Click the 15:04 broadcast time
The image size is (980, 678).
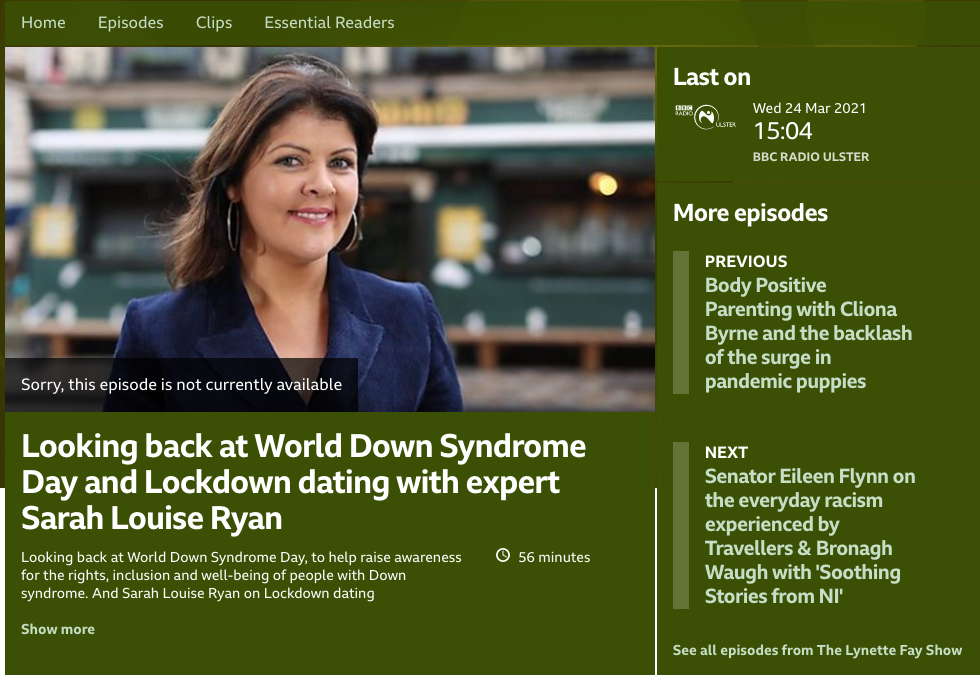(x=782, y=131)
